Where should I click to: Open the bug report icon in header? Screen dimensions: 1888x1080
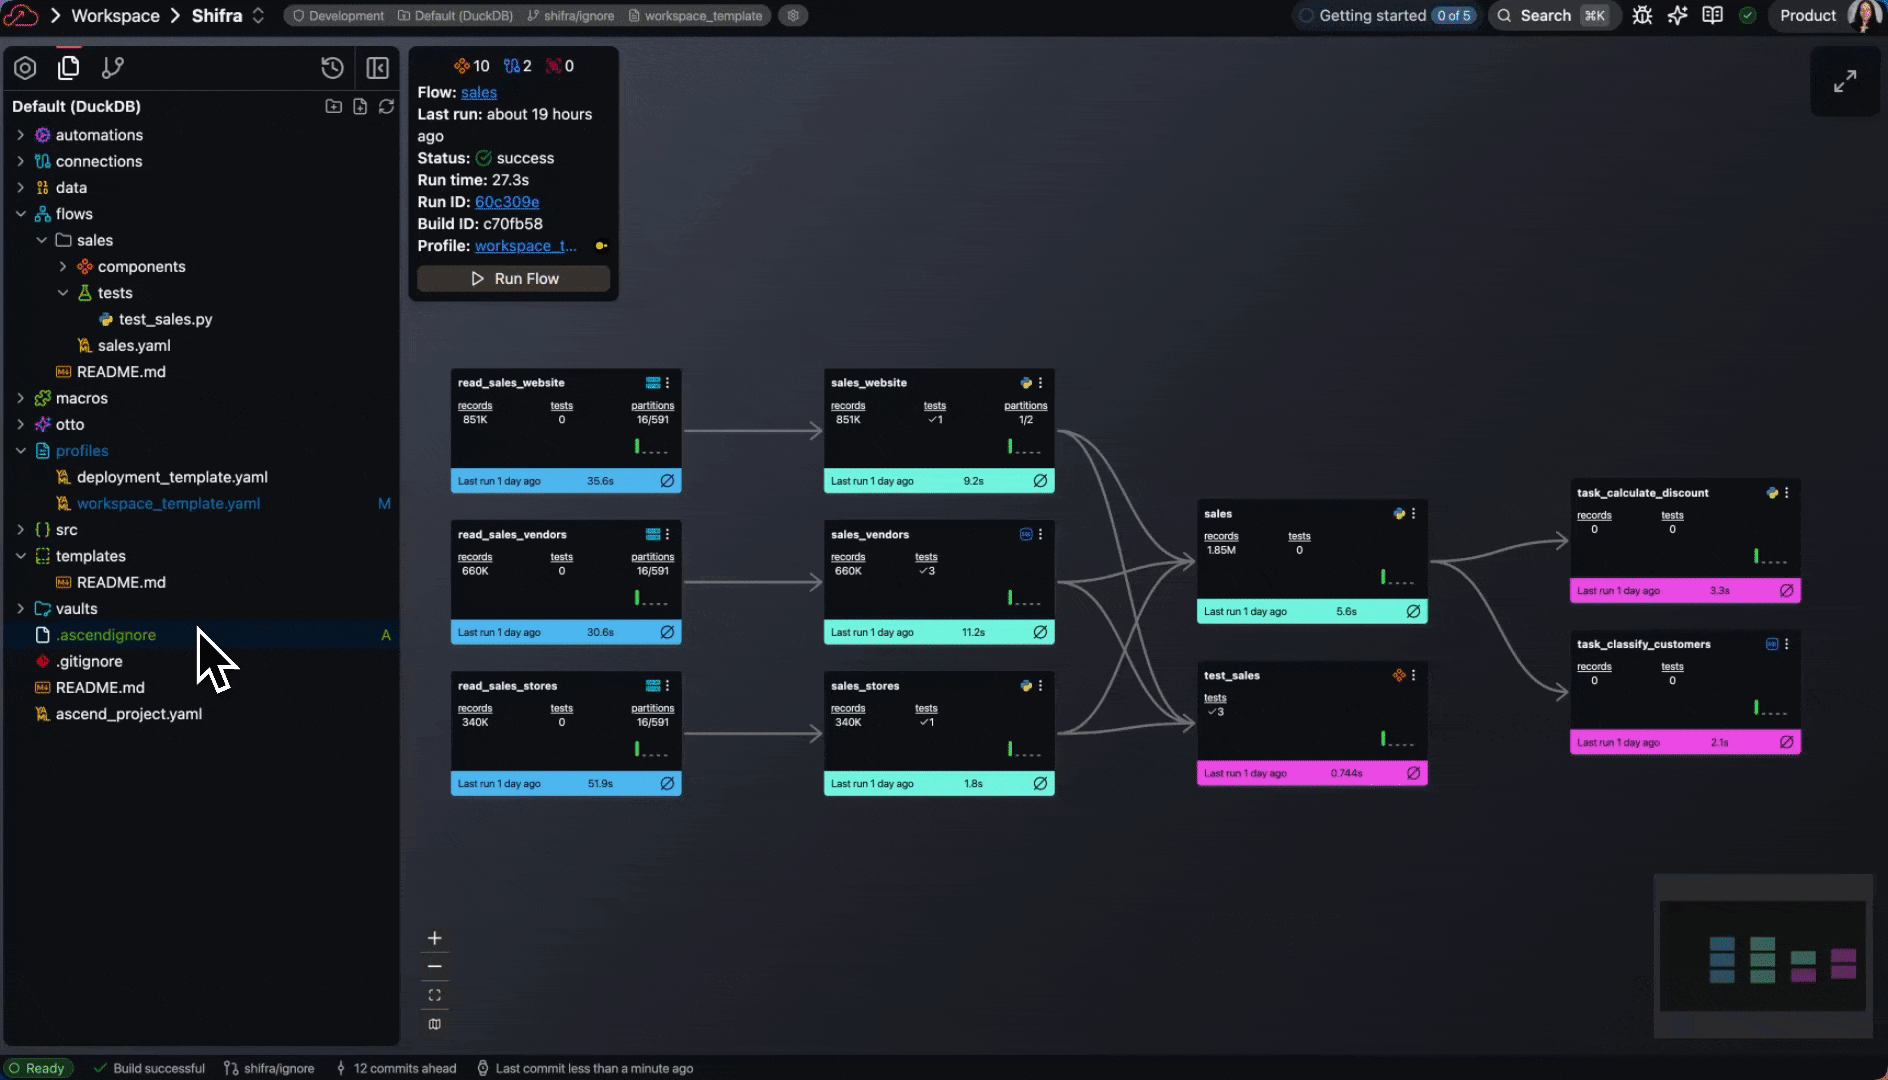click(x=1642, y=15)
